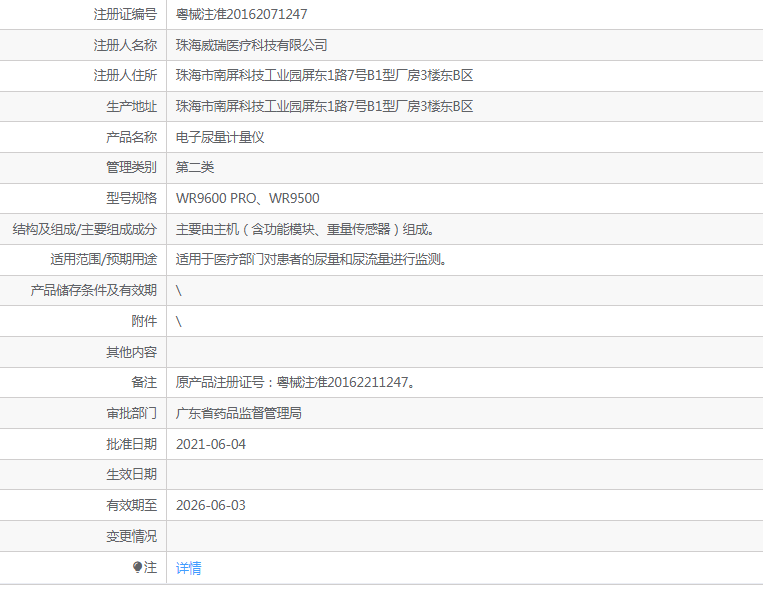Click the 注册证编号 label
The image size is (763, 594).
(125, 14)
